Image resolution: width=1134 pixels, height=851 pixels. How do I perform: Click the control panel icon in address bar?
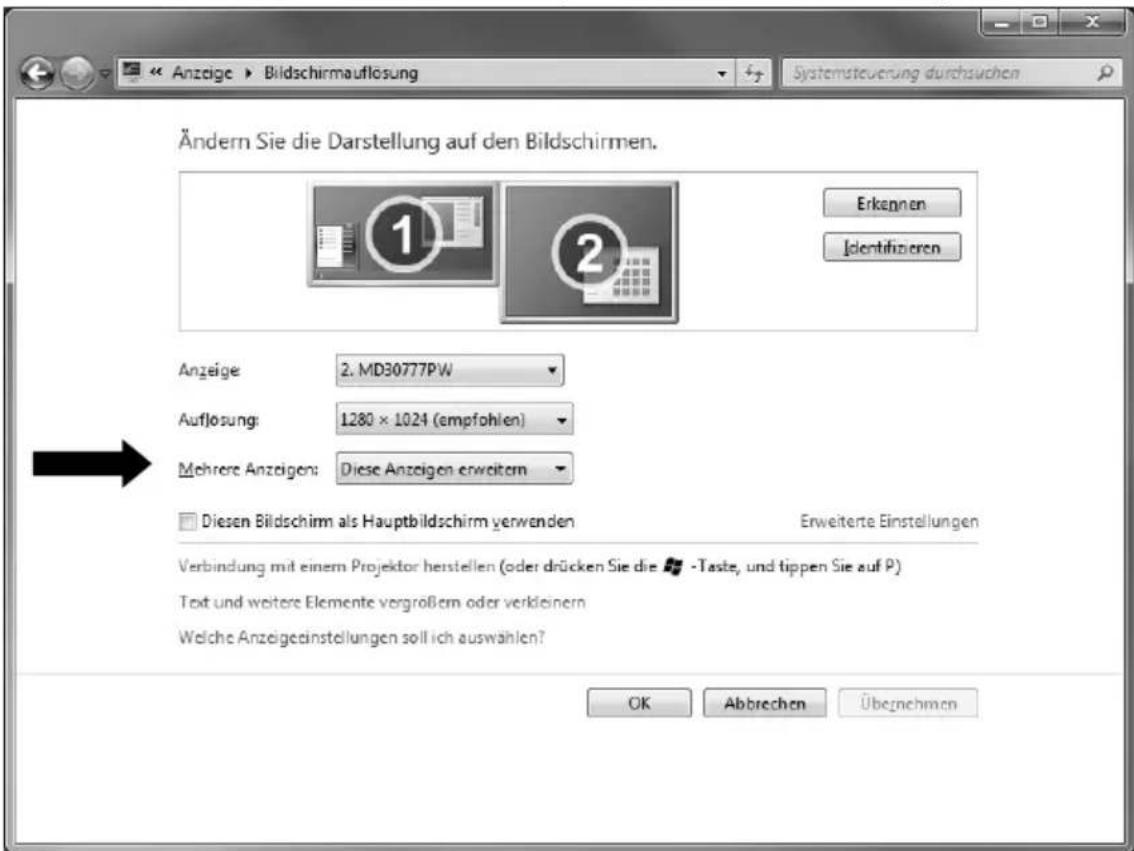point(132,72)
